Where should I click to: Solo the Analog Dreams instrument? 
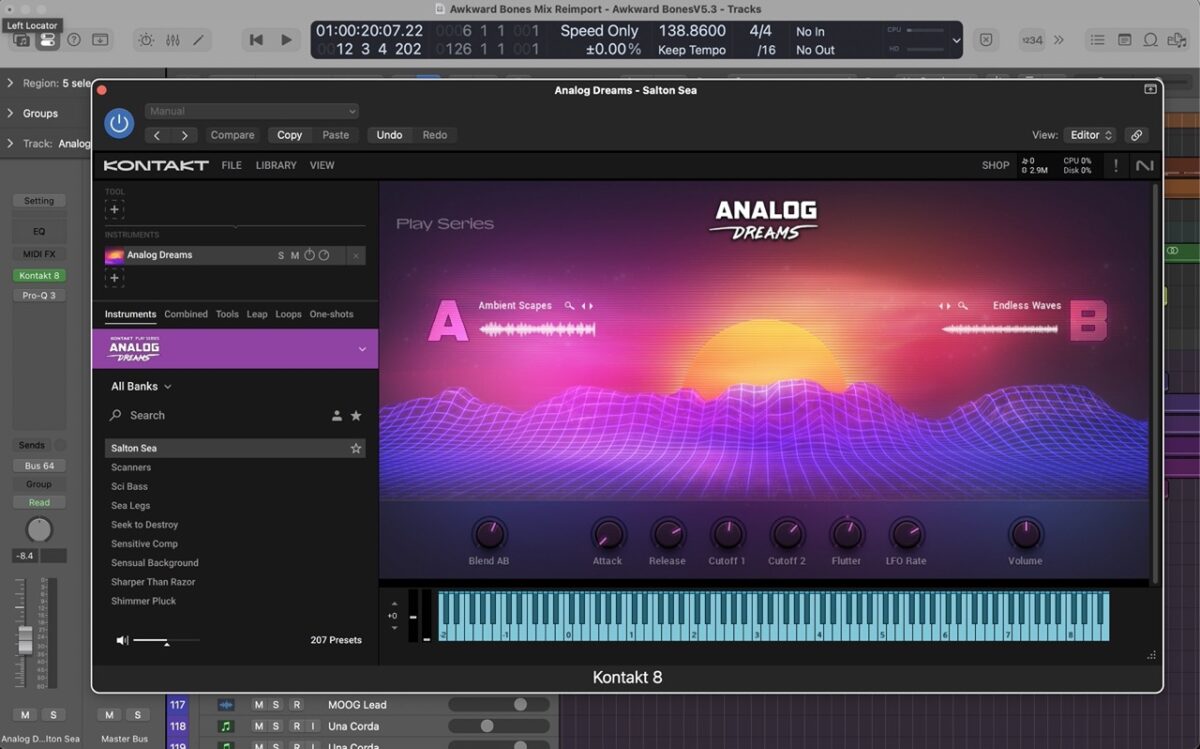pos(281,256)
